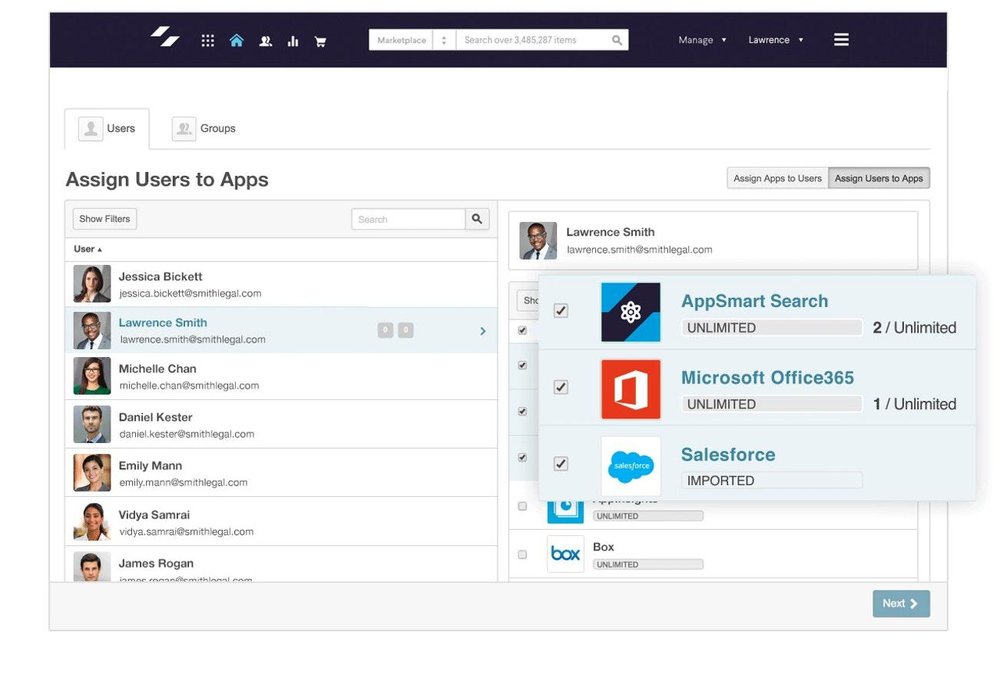Screen dimensions: 1000x675
Task: Select the James Rogan user row
Action: pyautogui.click(x=281, y=564)
